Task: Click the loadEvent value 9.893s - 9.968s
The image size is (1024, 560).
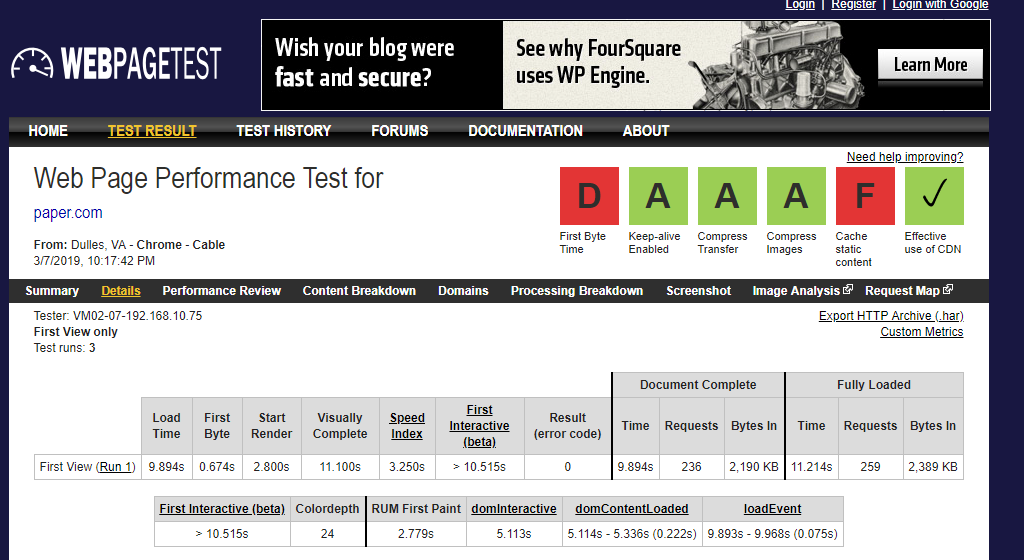Action: point(772,534)
